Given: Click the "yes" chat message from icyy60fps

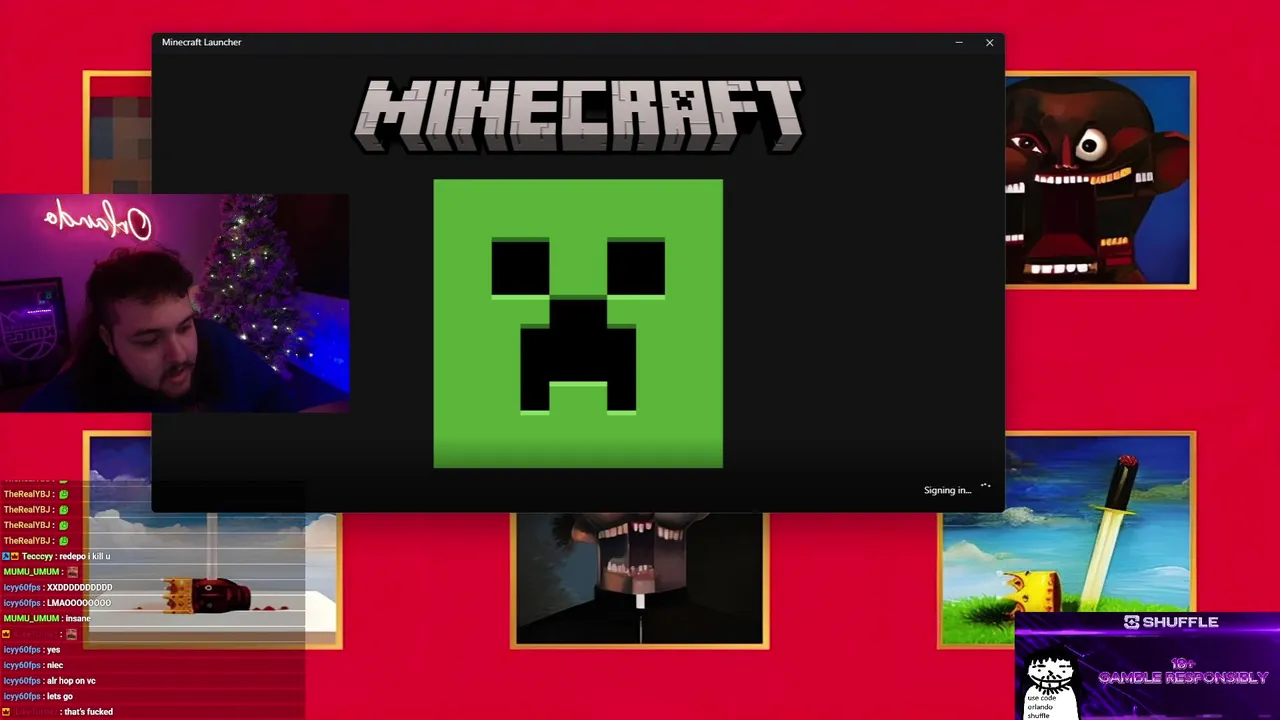Looking at the screenshot, I should pyautogui.click(x=53, y=650).
